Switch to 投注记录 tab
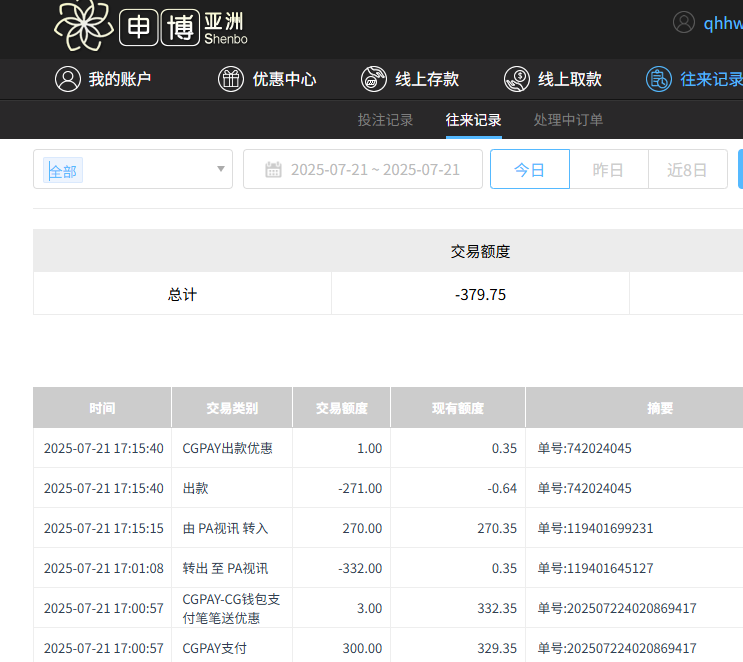This screenshot has width=743, height=662. pyautogui.click(x=385, y=120)
